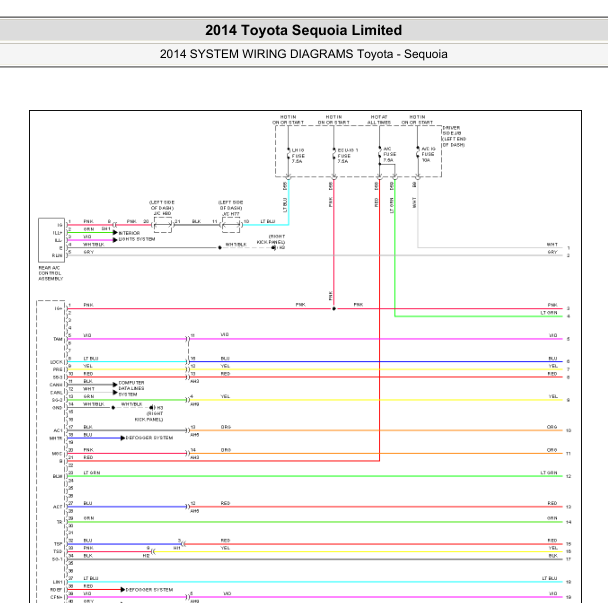The height and width of the screenshot is (603, 608).
Task: Click the "AC1" terminal label
Action: [x=58, y=430]
